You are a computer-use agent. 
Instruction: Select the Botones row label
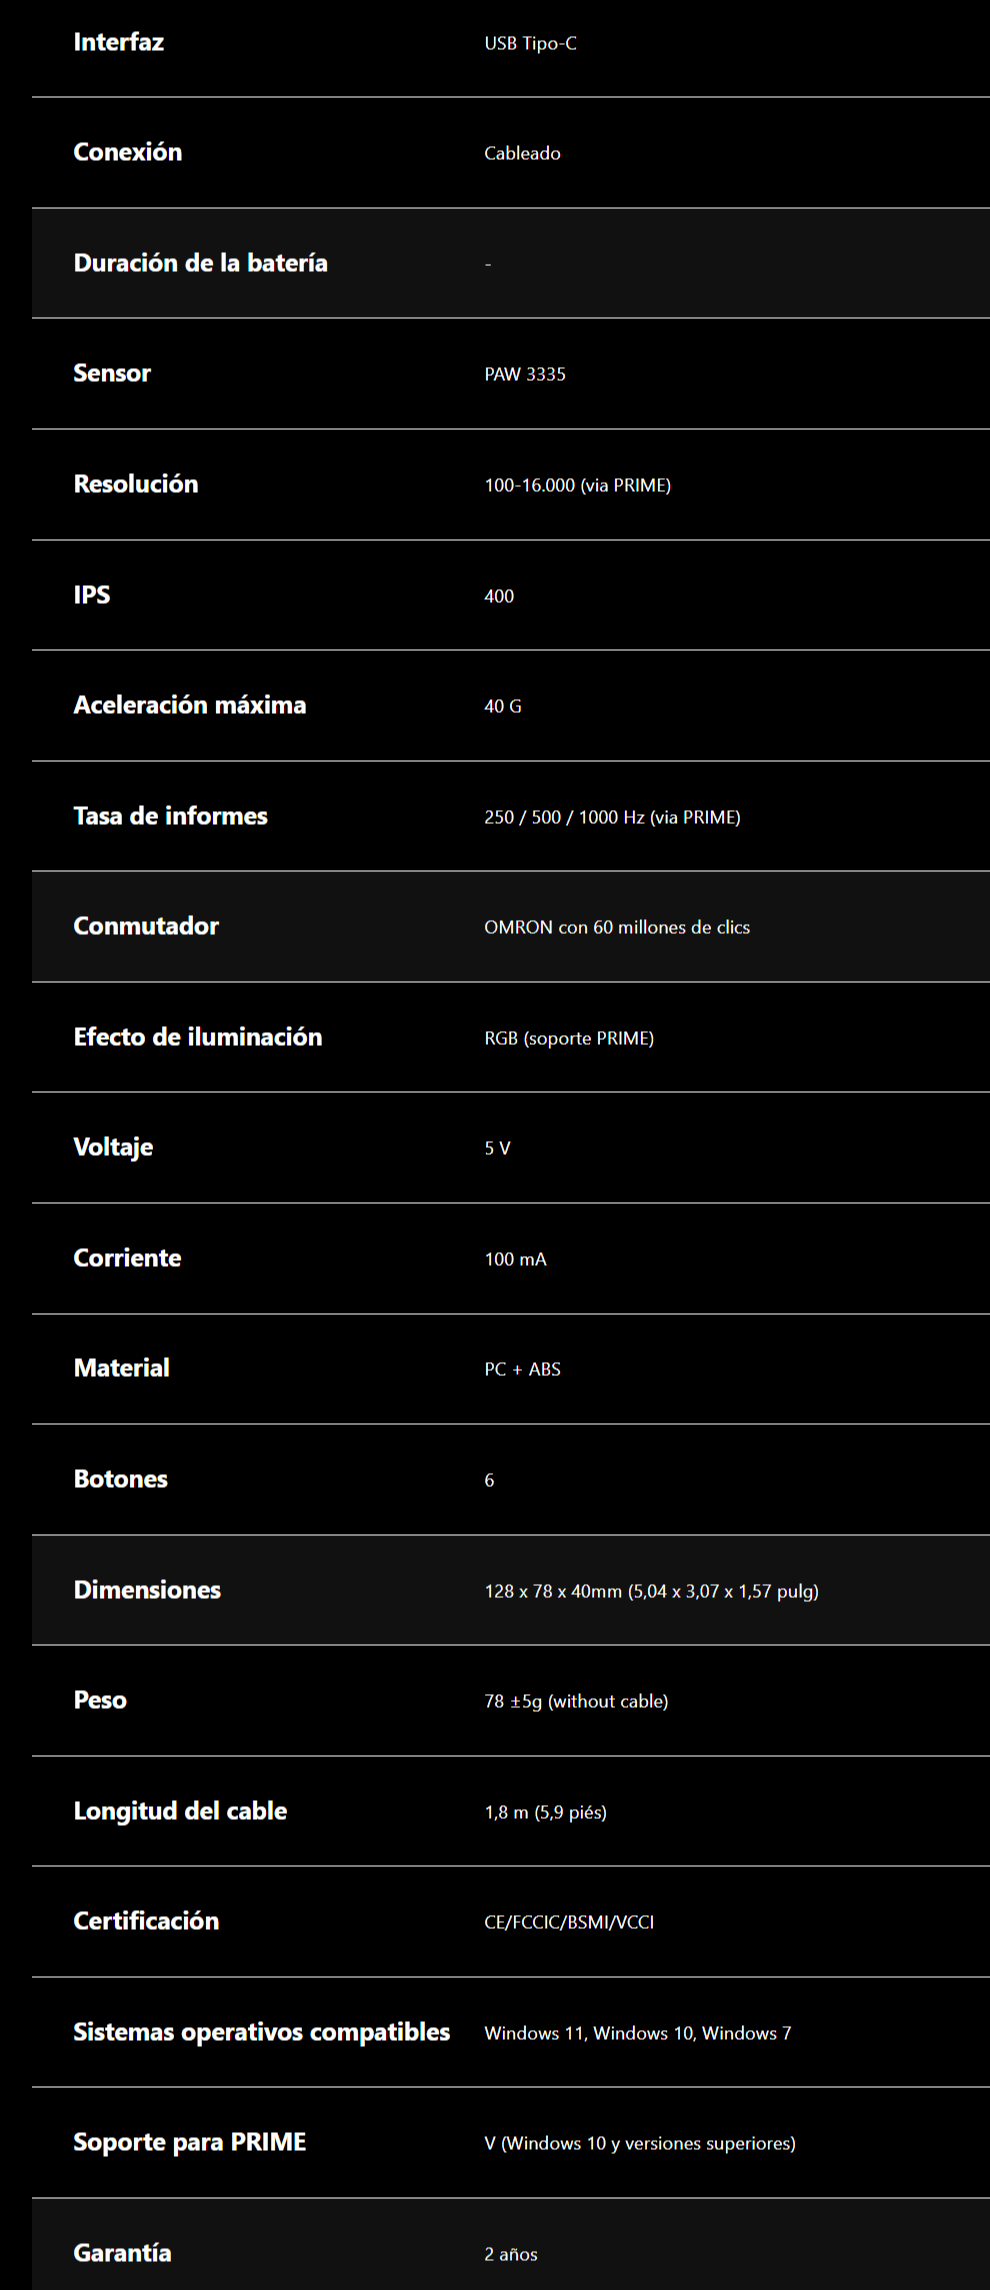pos(120,1479)
